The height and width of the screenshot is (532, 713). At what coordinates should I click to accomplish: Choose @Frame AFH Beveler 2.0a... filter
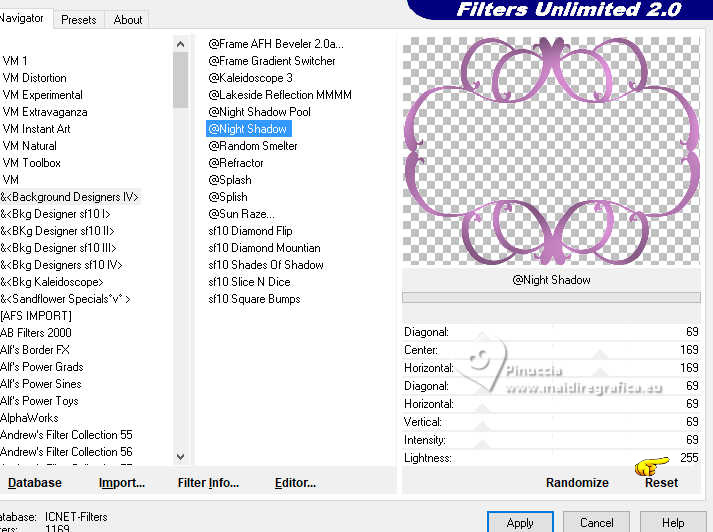tap(276, 44)
